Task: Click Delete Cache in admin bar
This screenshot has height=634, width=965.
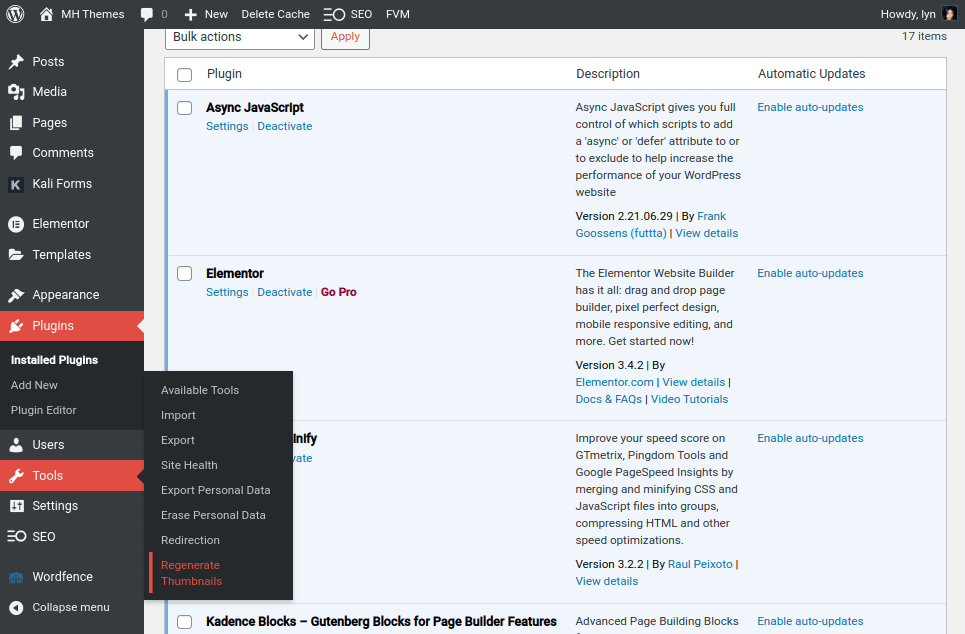Action: [x=276, y=14]
